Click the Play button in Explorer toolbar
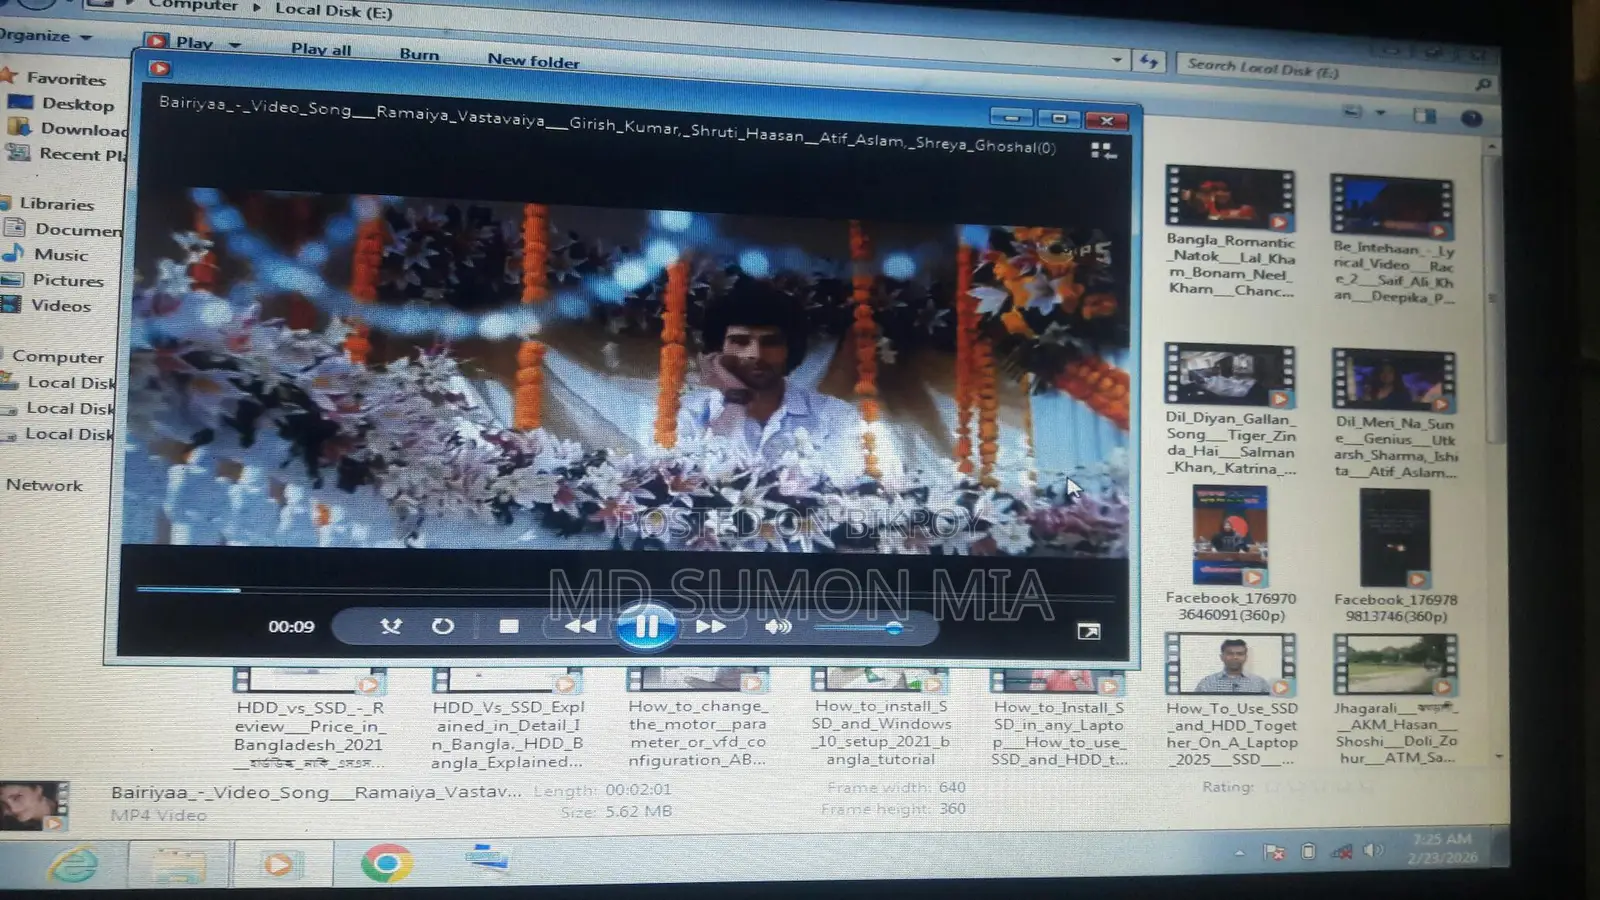Viewport: 1600px width, 900px height. pos(181,42)
